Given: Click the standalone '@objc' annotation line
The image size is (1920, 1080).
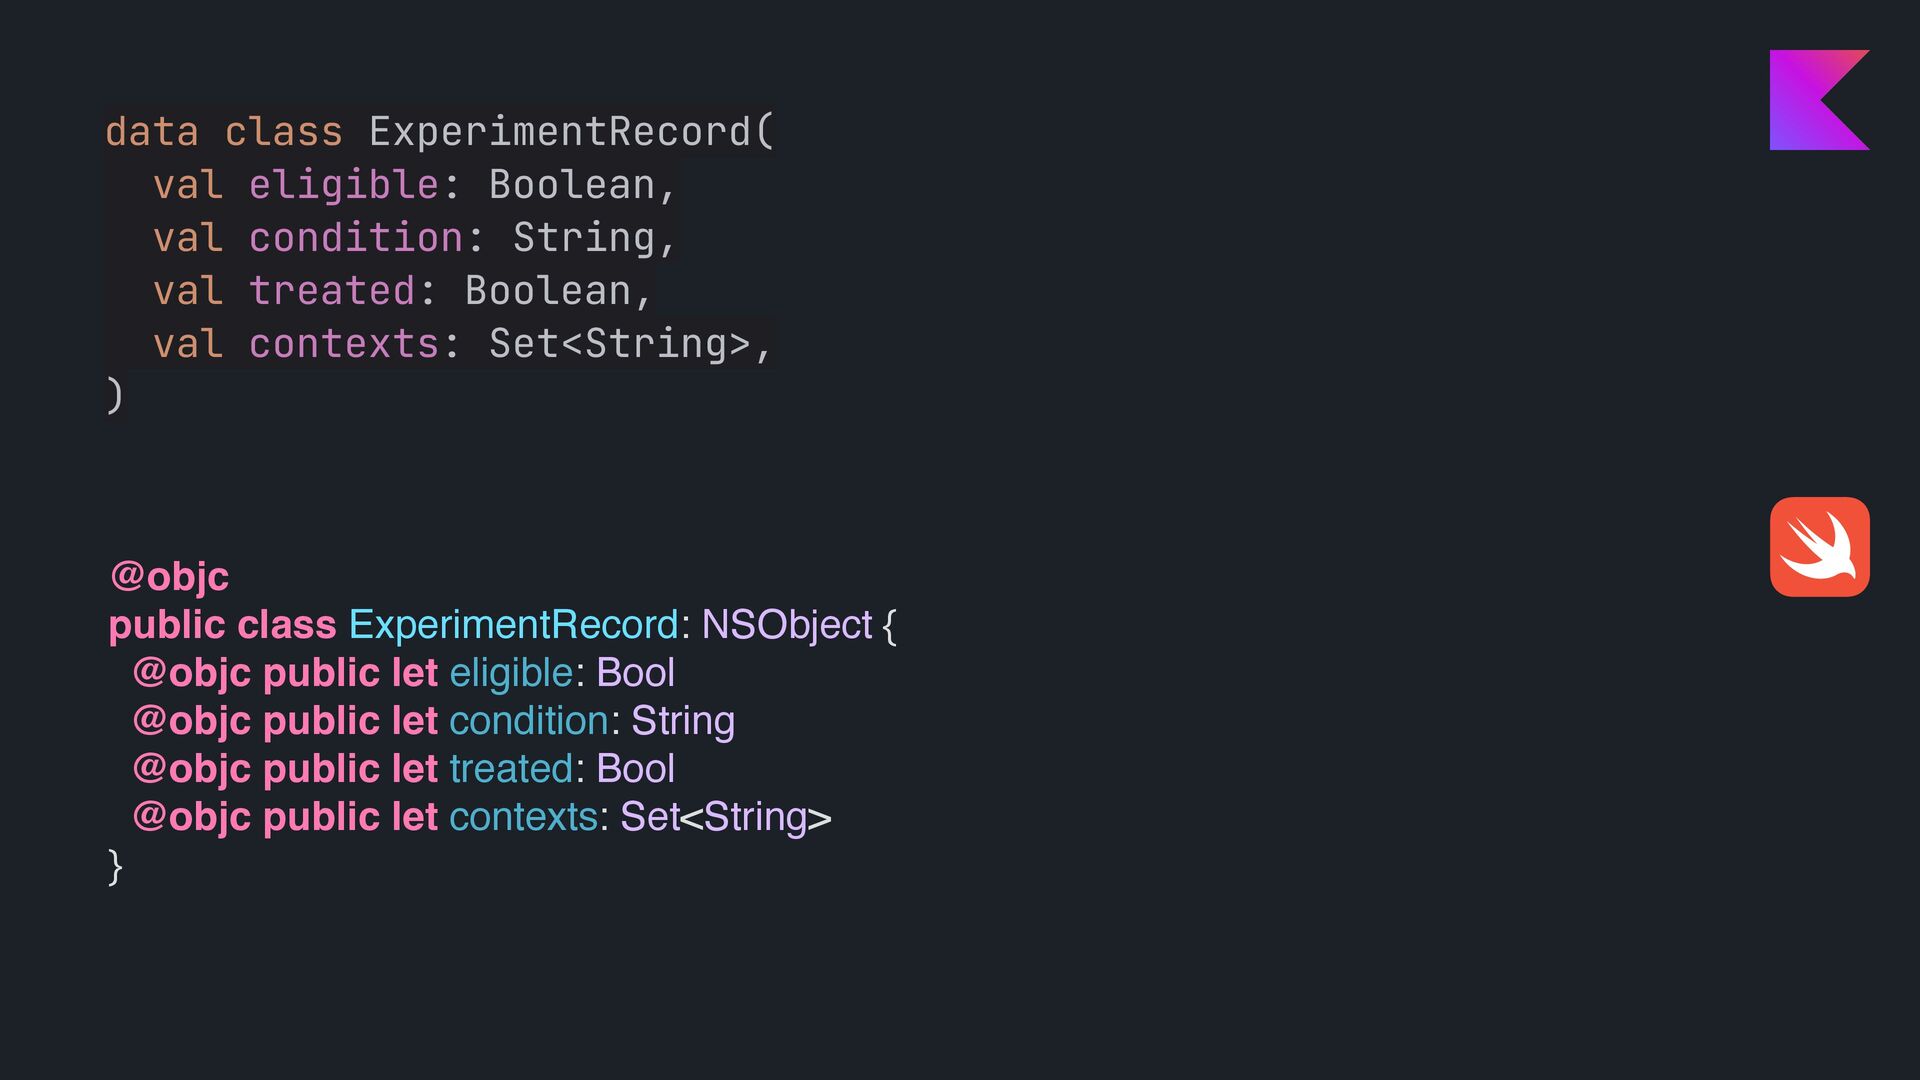Looking at the screenshot, I should pyautogui.click(x=169, y=576).
